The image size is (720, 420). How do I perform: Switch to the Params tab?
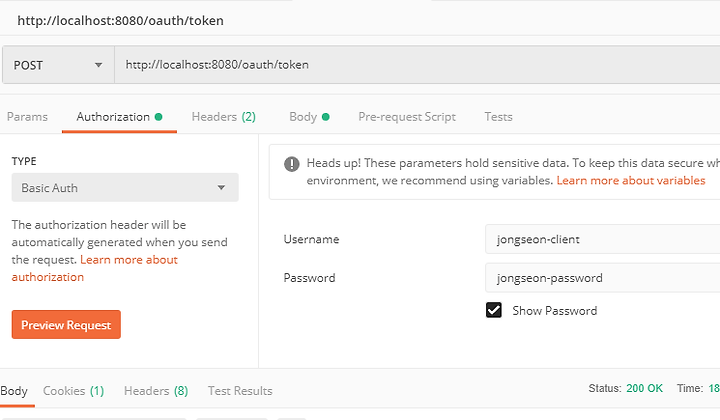27,117
